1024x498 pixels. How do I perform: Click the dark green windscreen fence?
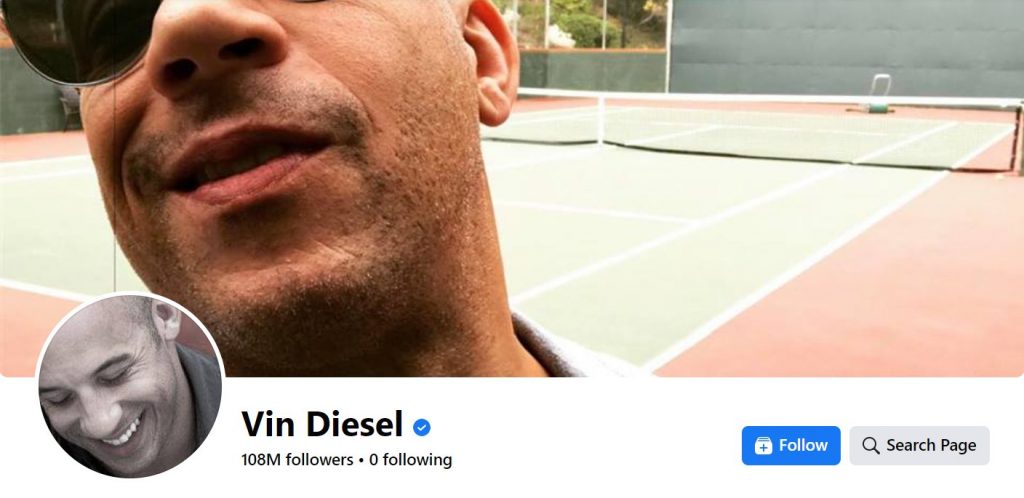847,48
